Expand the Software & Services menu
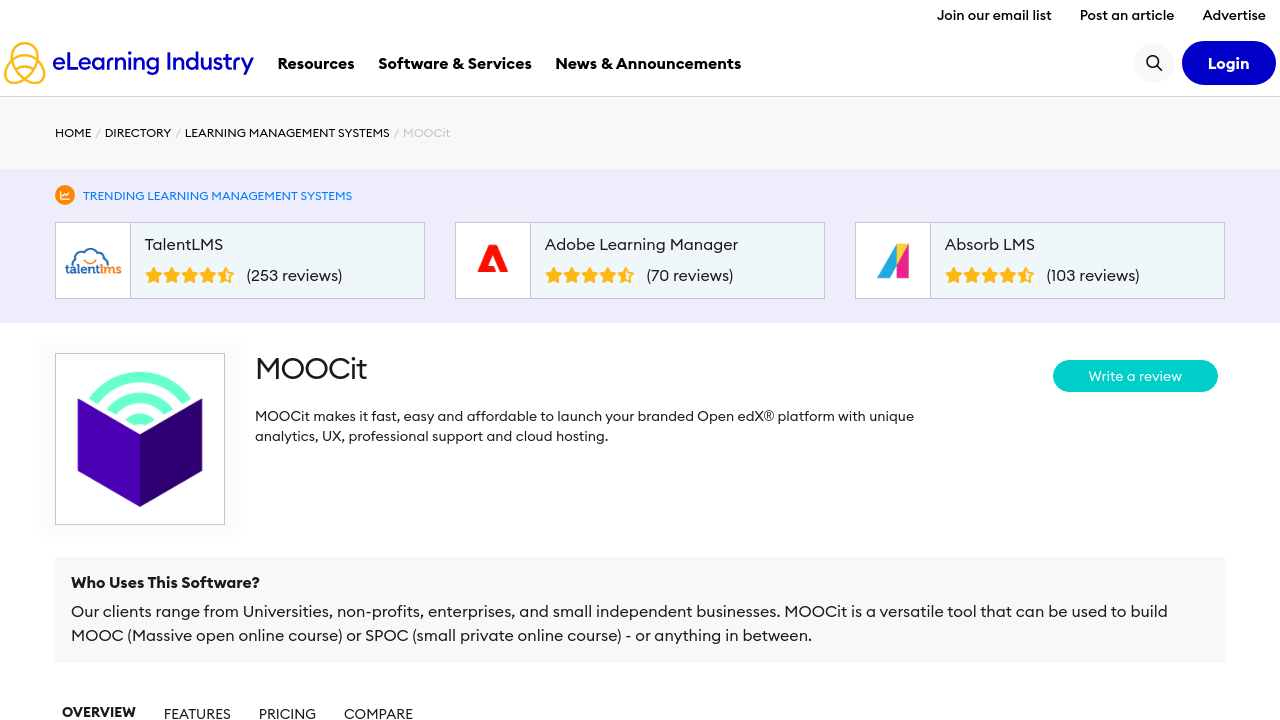 pos(455,63)
